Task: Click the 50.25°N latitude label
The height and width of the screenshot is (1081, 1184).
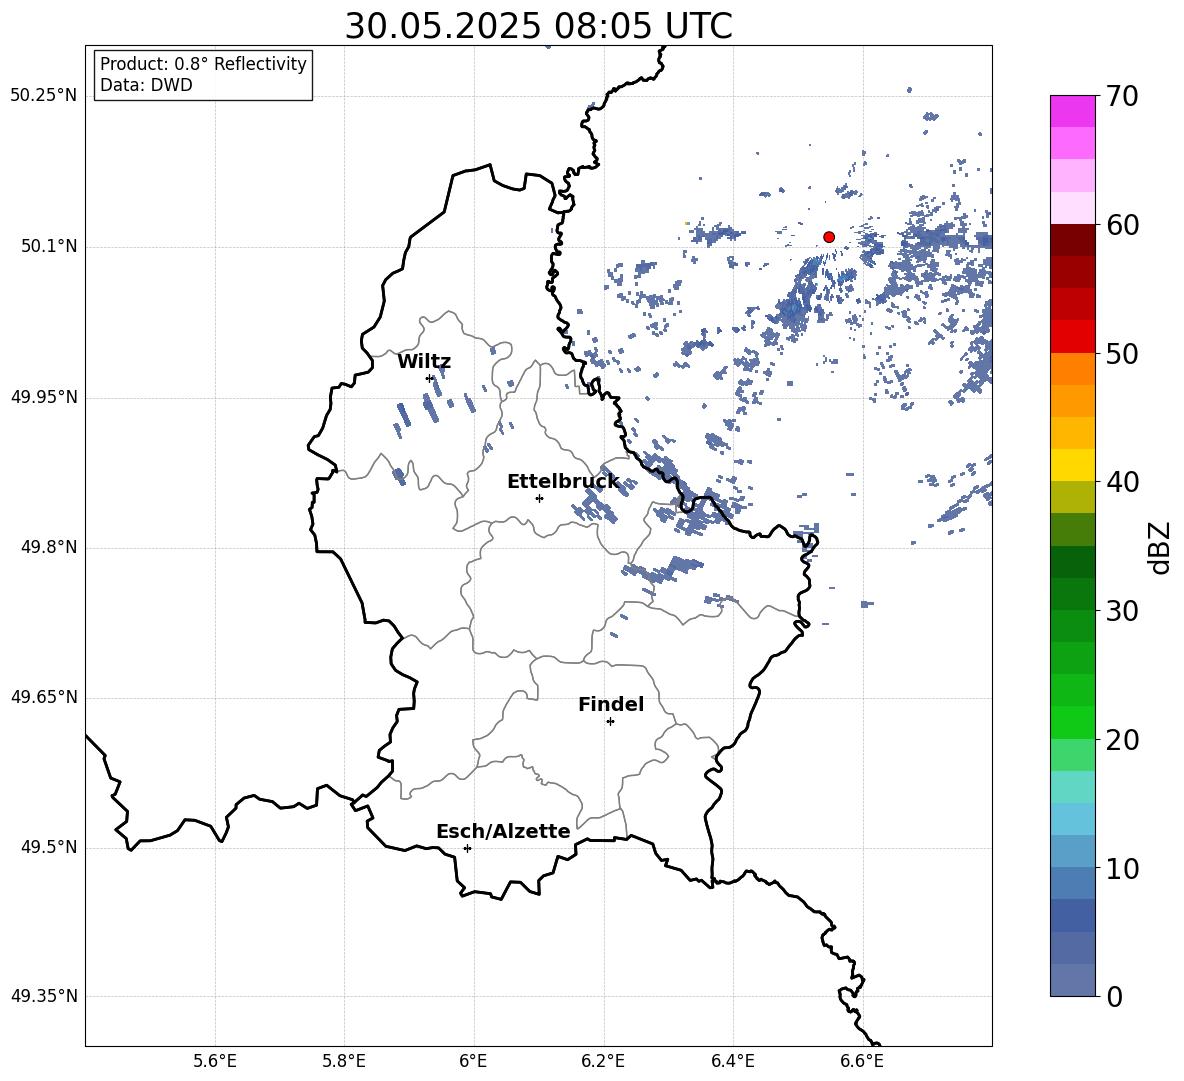Action: (x=44, y=96)
